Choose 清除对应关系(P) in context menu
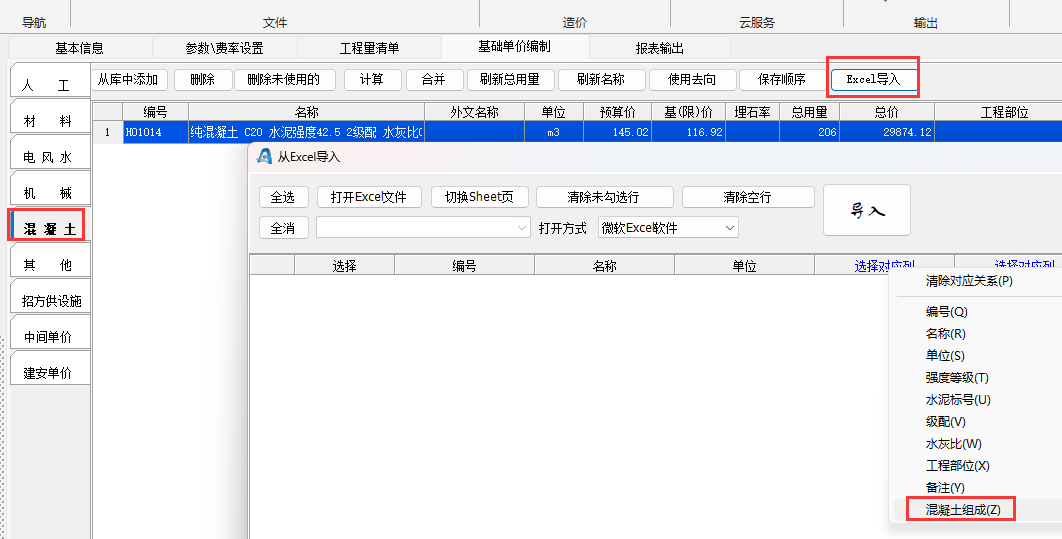The image size is (1062, 539). point(969,281)
